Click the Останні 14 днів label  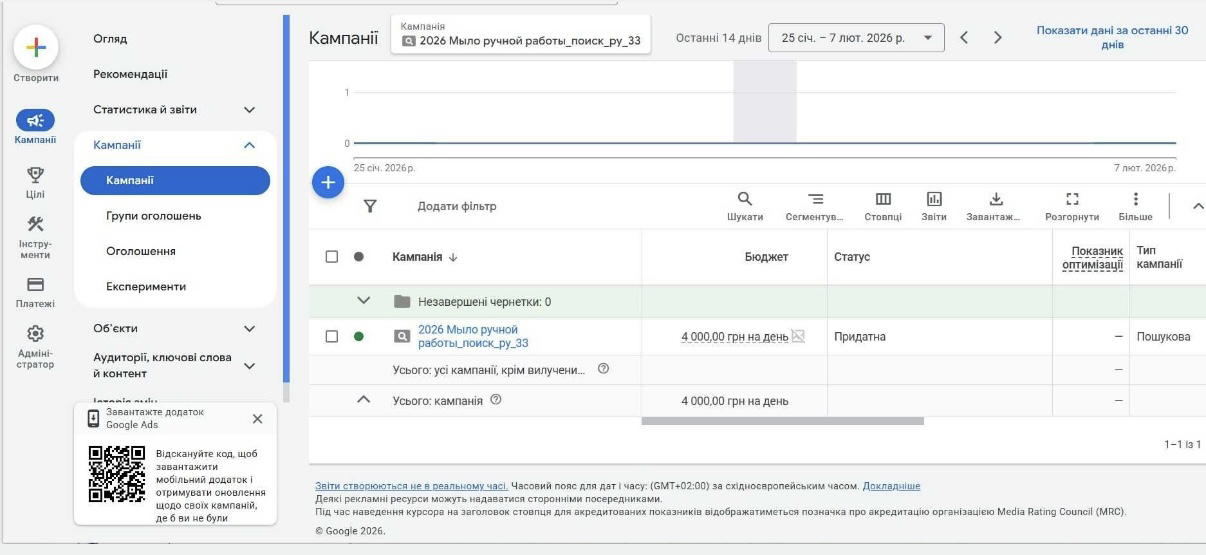[718, 38]
